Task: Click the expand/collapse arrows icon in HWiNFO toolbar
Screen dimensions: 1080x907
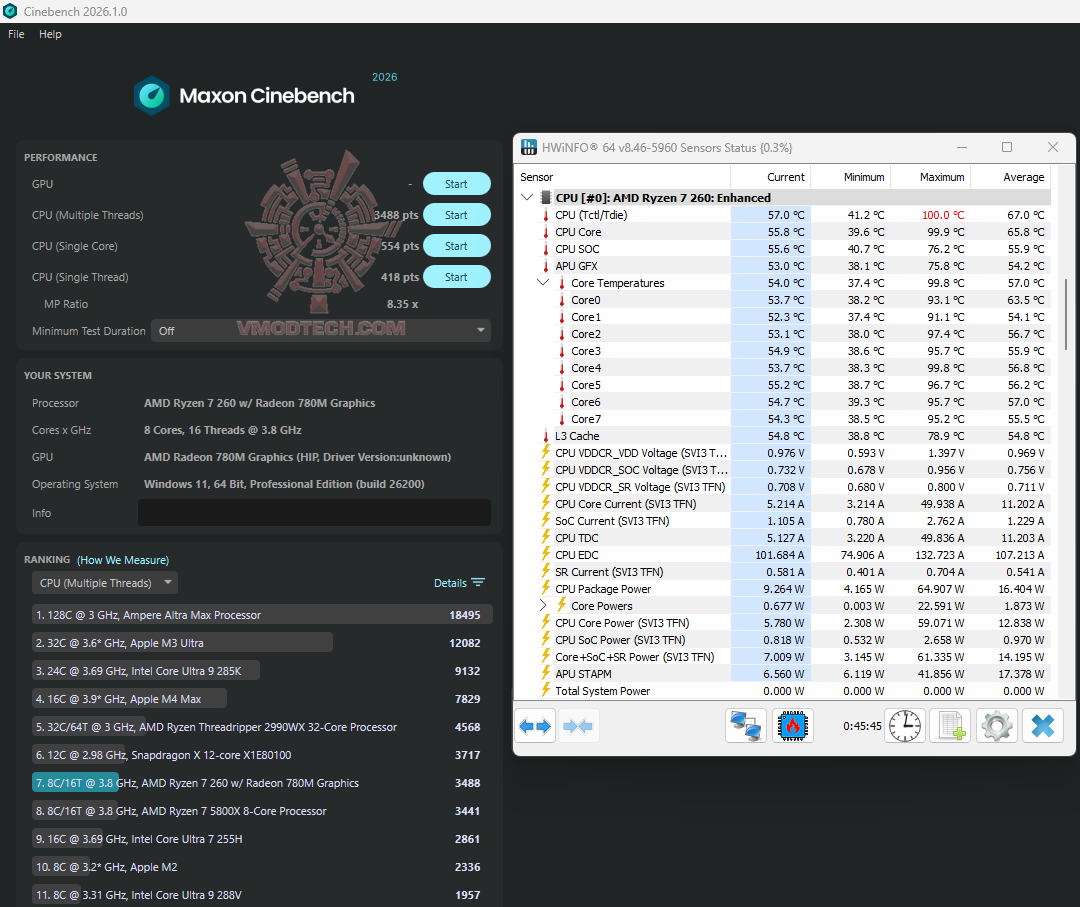Action: click(x=535, y=726)
